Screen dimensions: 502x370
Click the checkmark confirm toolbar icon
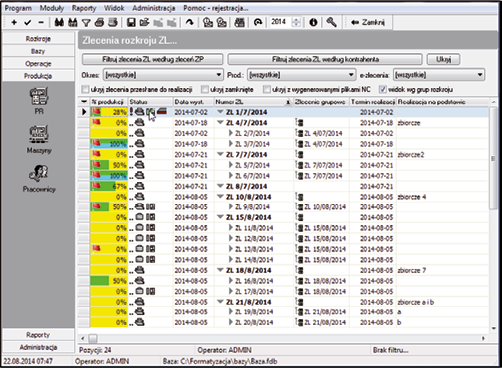tap(28, 22)
